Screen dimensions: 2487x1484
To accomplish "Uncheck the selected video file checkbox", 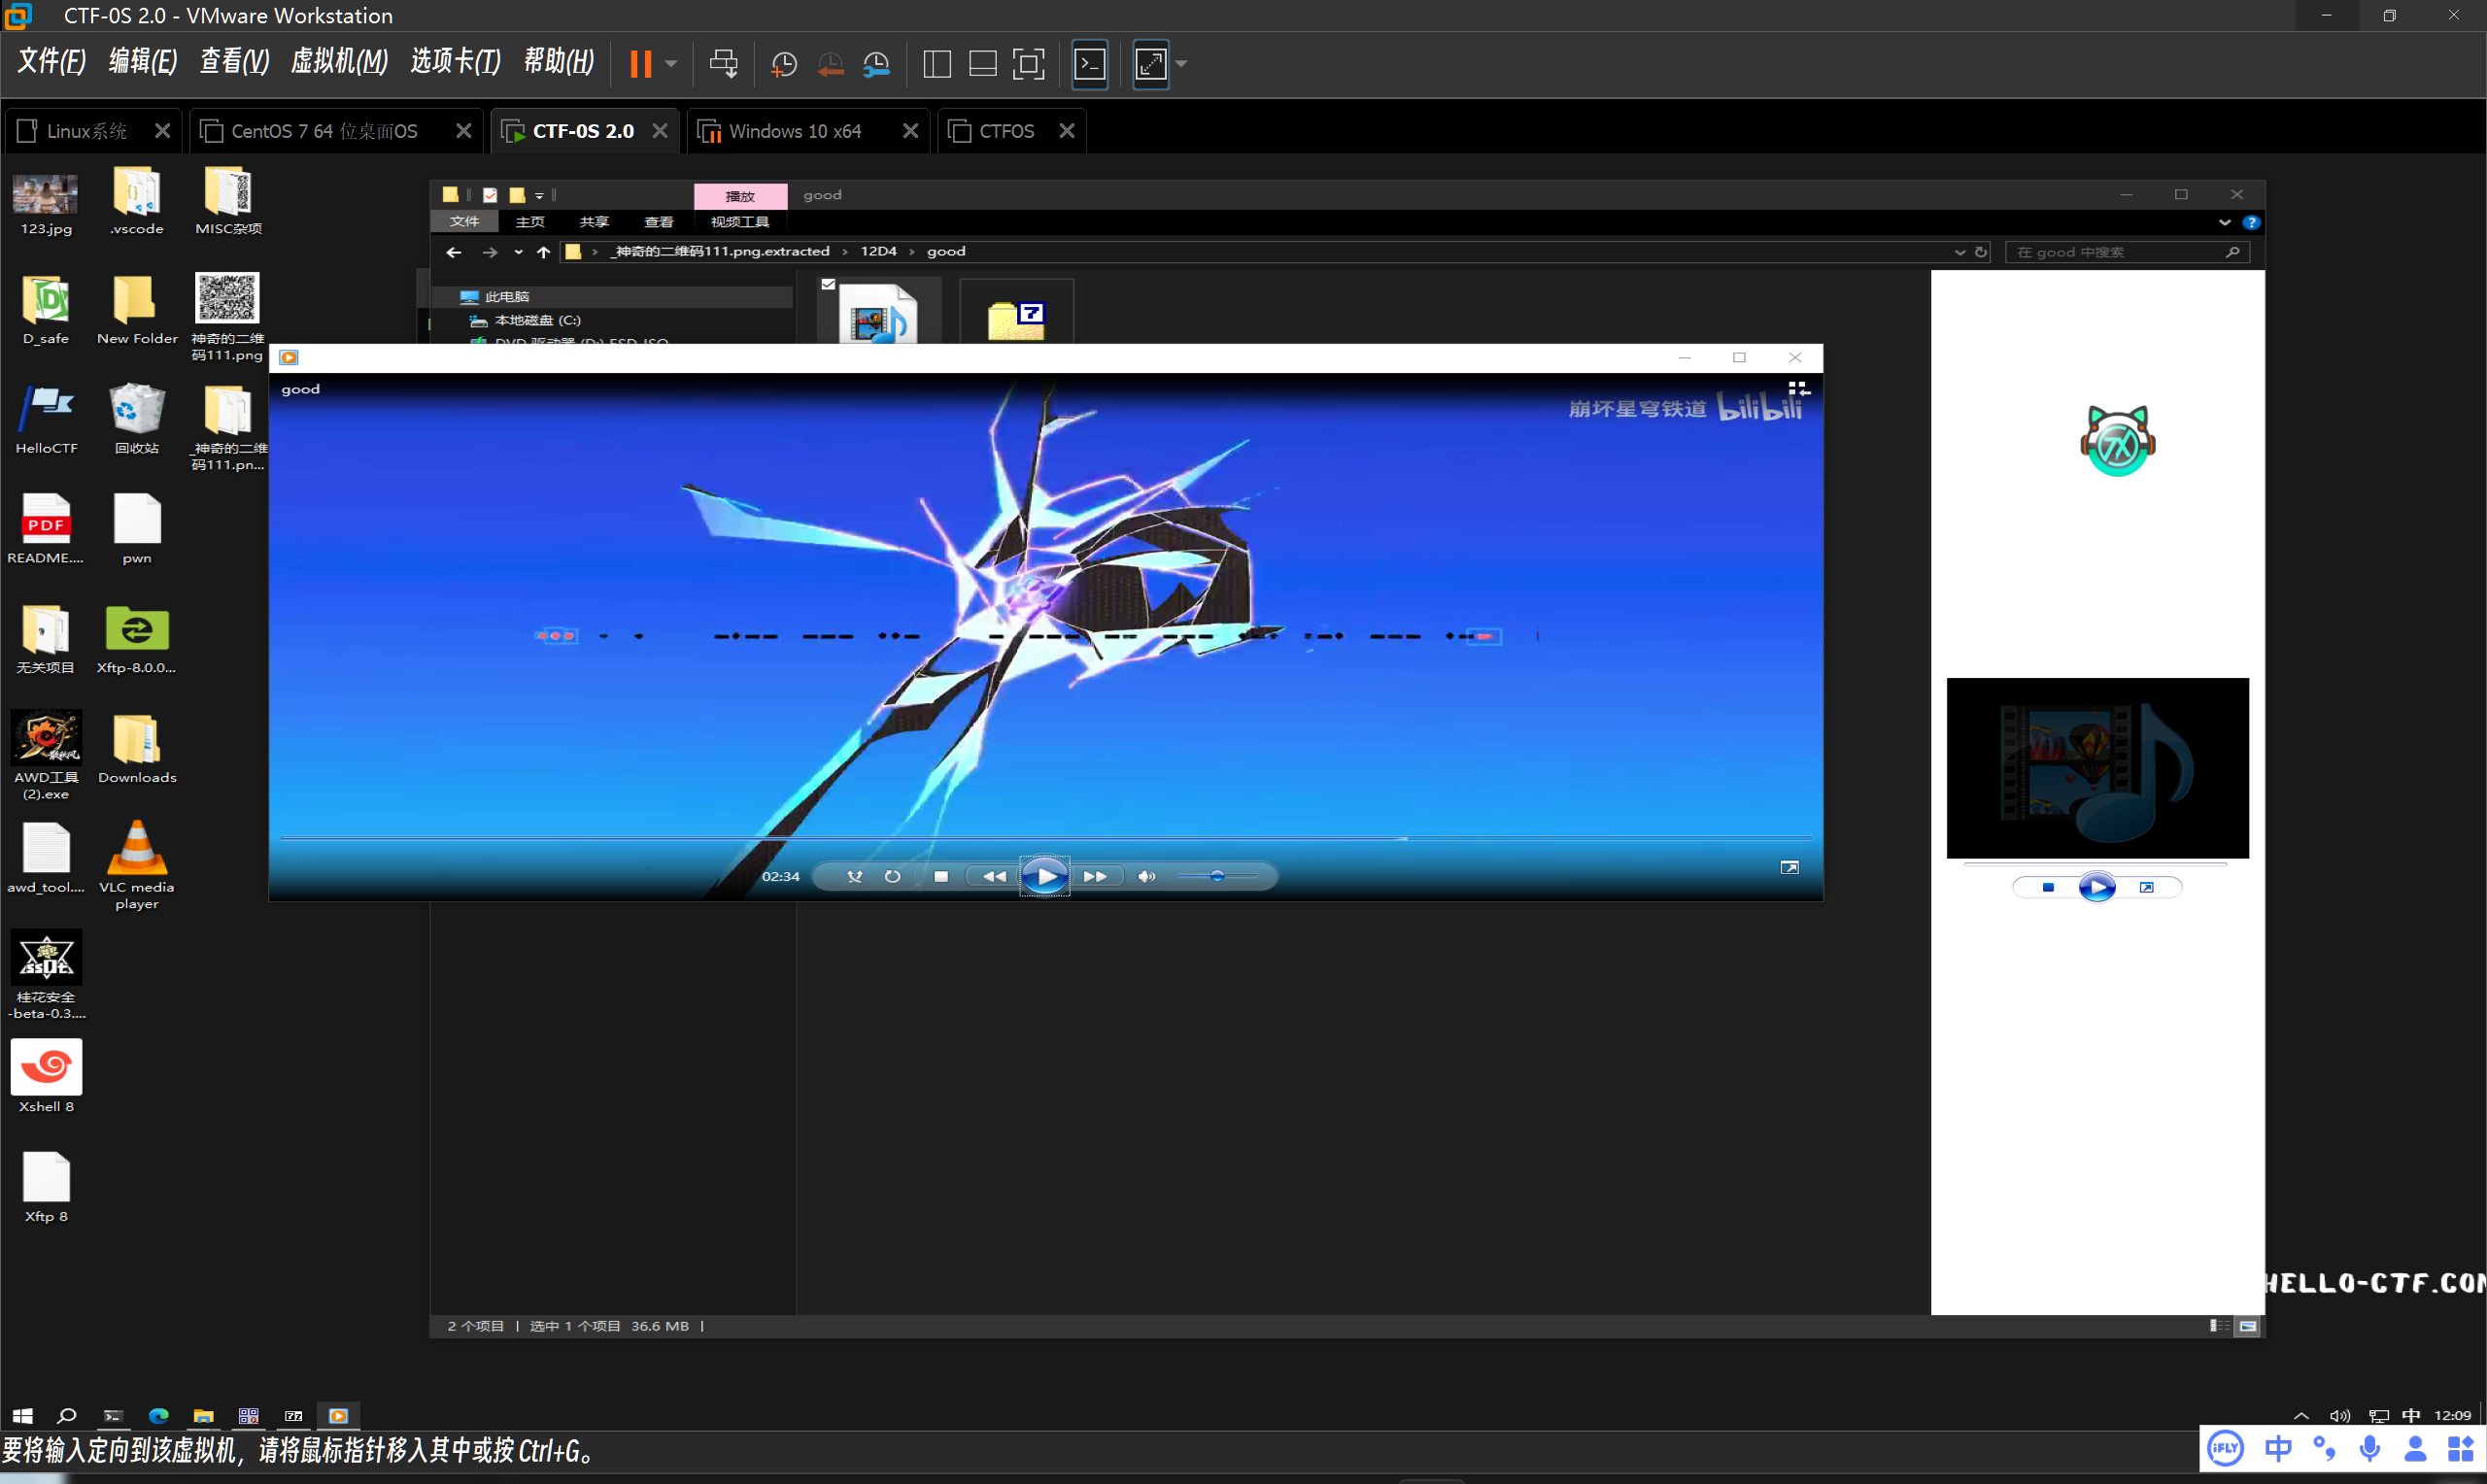I will pyautogui.click(x=828, y=284).
